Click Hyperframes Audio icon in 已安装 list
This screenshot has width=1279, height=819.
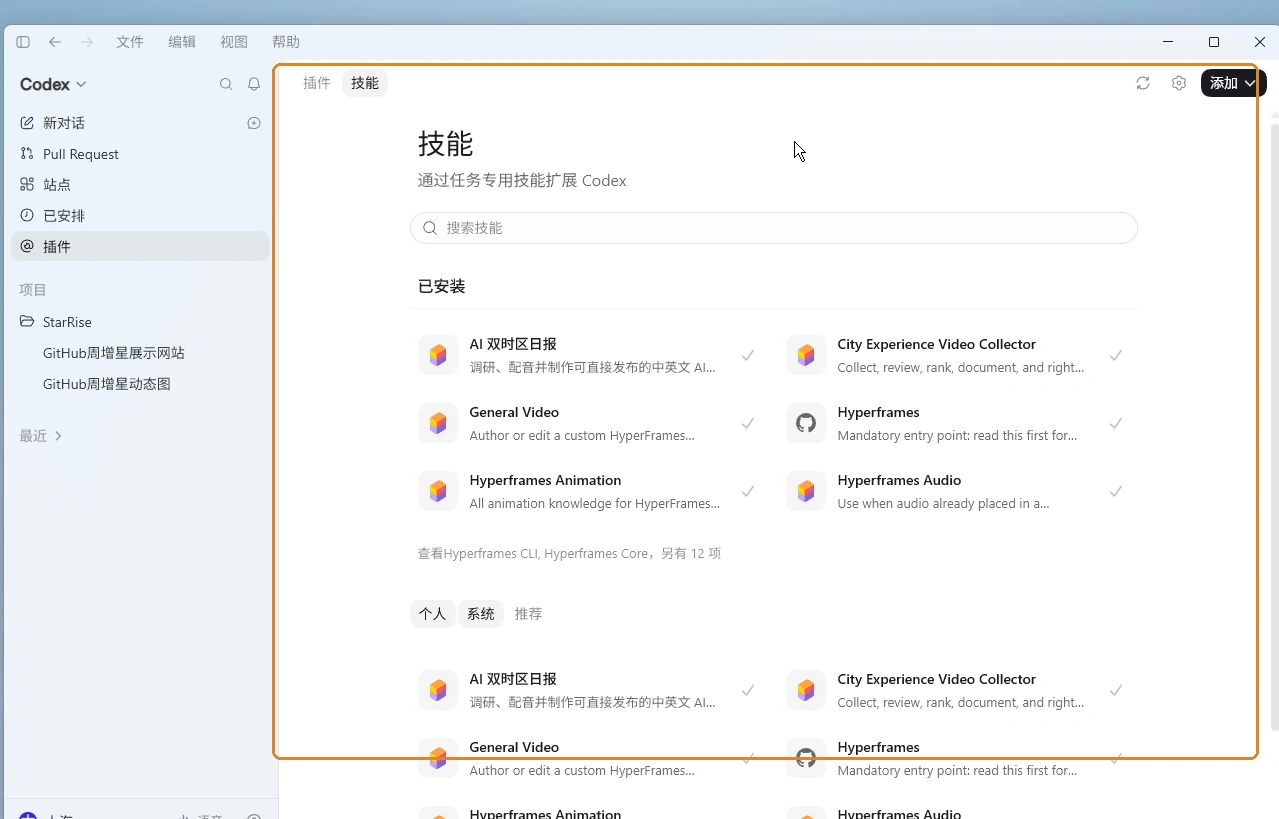coord(806,491)
